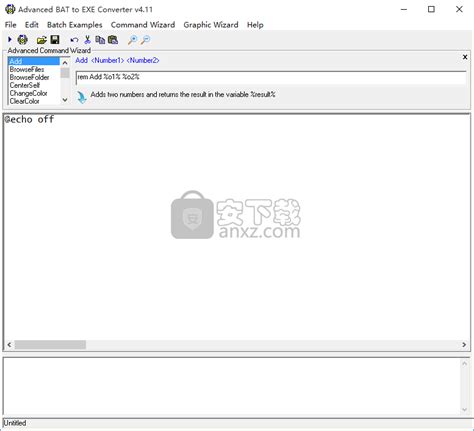Screen dimensions: 474x431
Task: Minimize the converter window
Action: pos(404,9)
